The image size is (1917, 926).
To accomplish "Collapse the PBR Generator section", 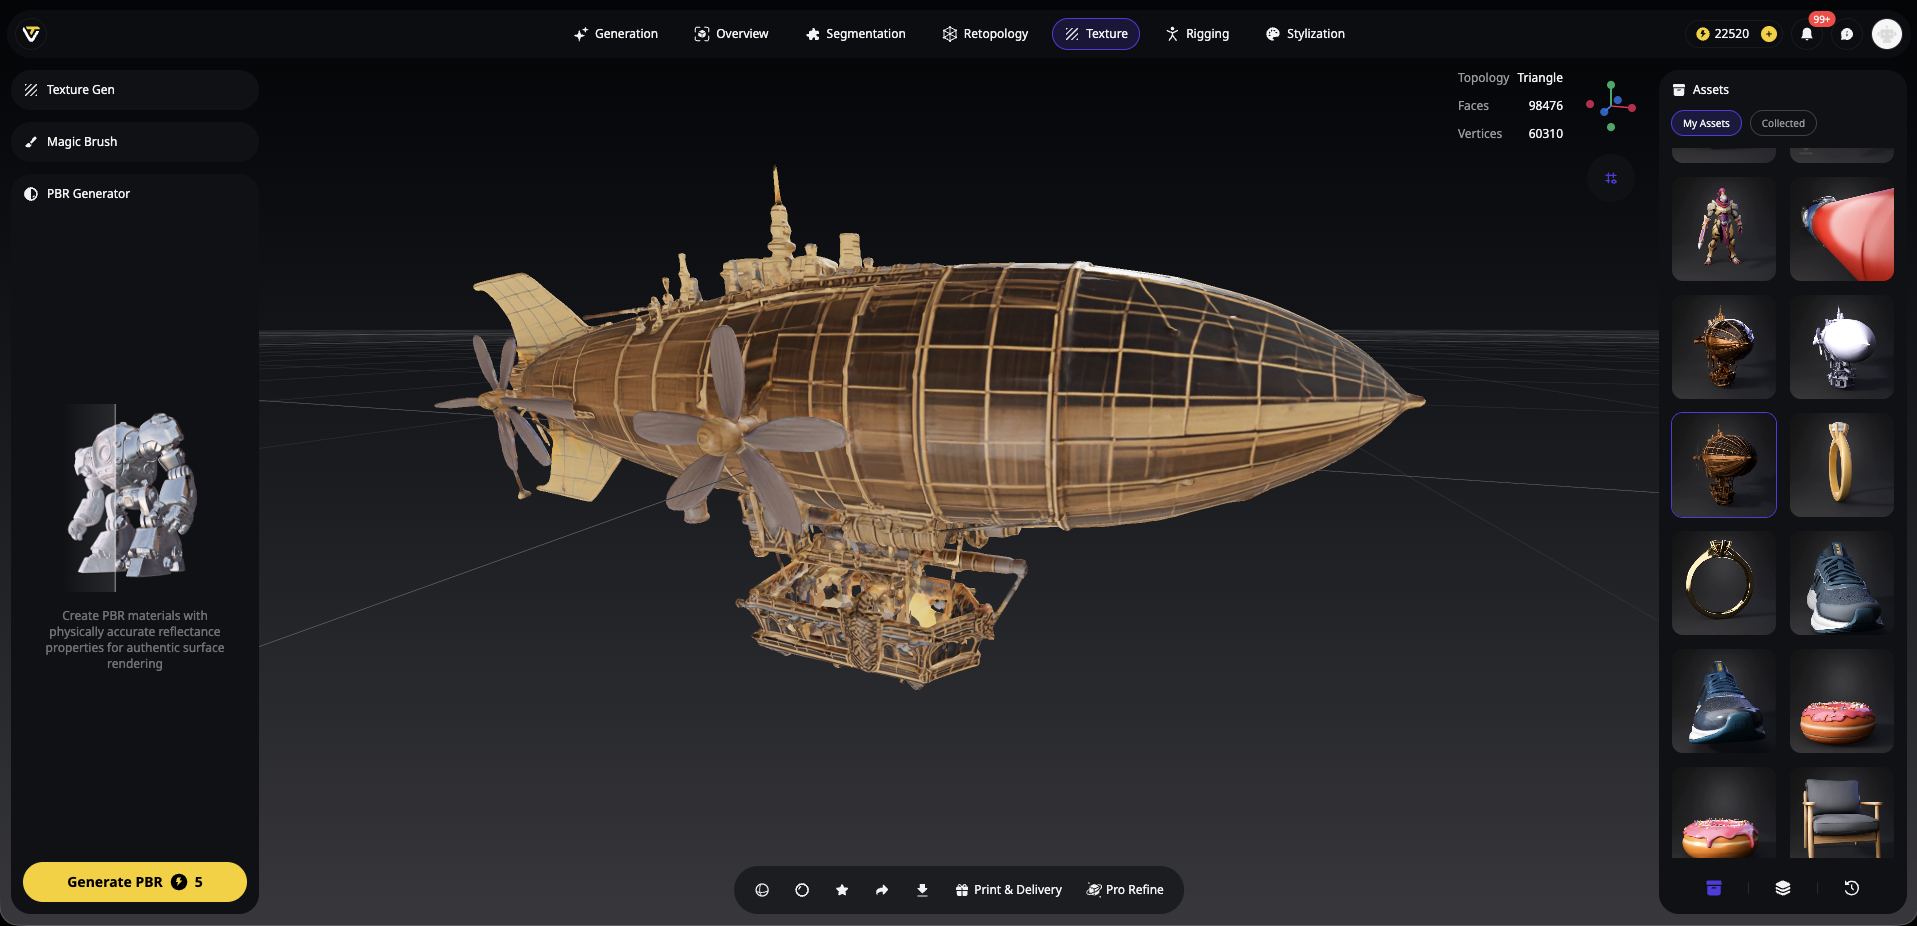I will click(x=135, y=194).
